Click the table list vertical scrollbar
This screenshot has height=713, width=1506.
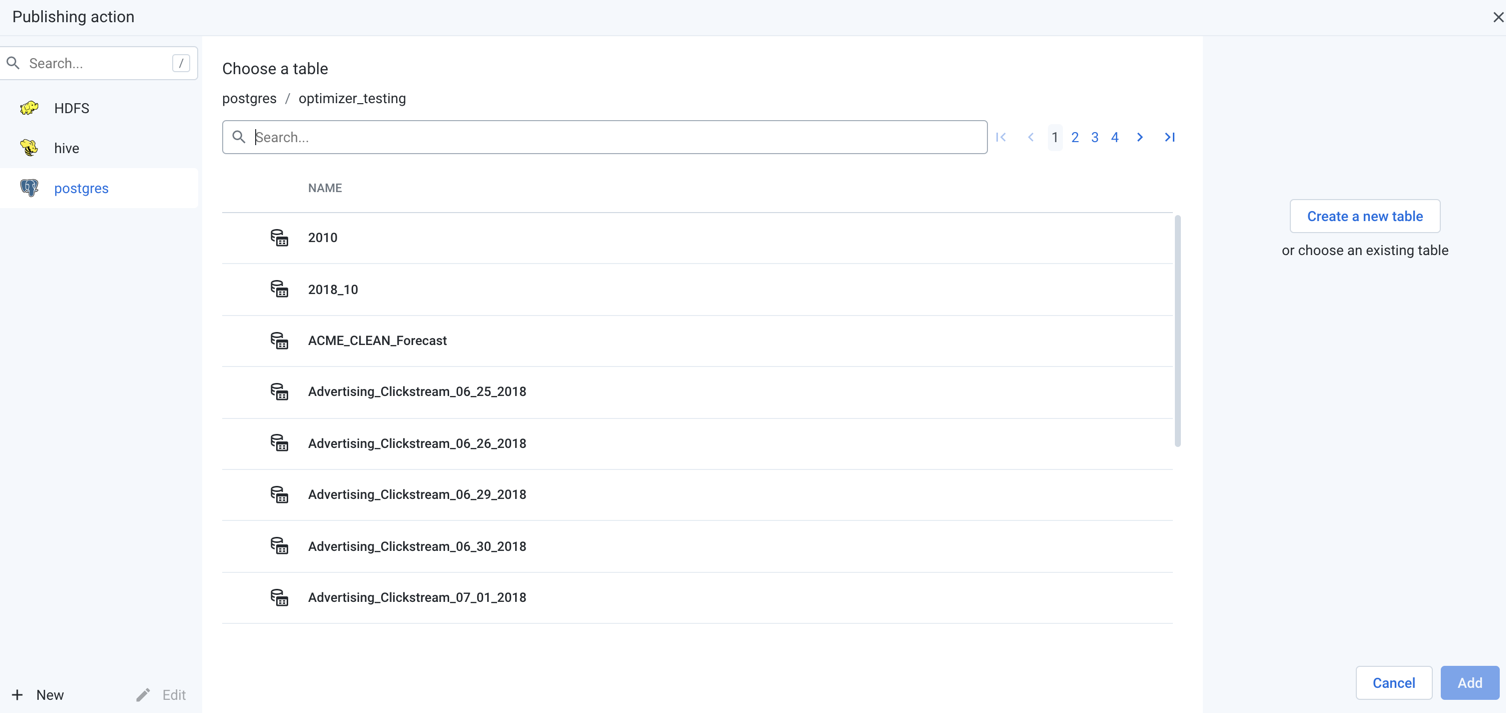[1177, 330]
